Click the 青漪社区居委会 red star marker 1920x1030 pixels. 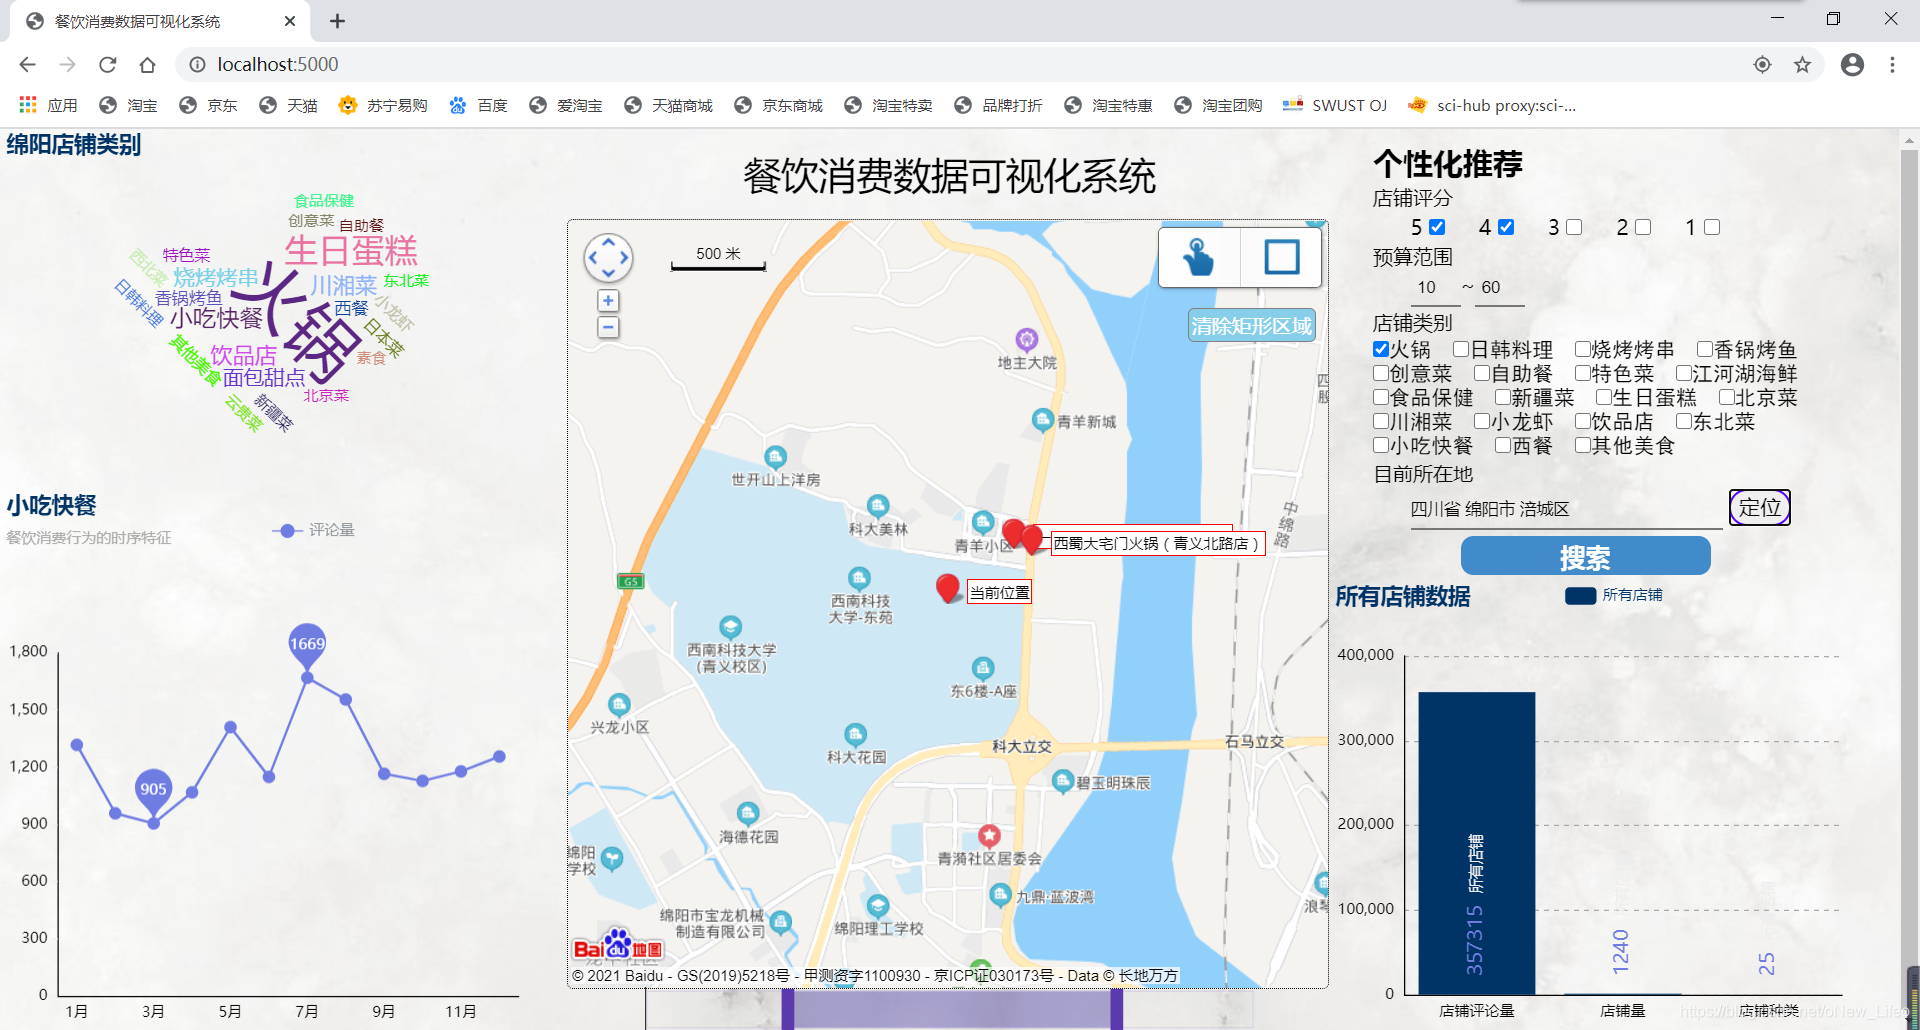click(x=989, y=835)
